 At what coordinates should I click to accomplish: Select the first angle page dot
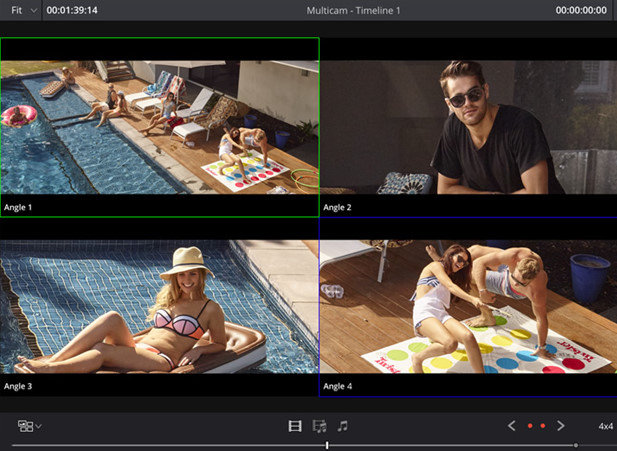pyautogui.click(x=530, y=426)
